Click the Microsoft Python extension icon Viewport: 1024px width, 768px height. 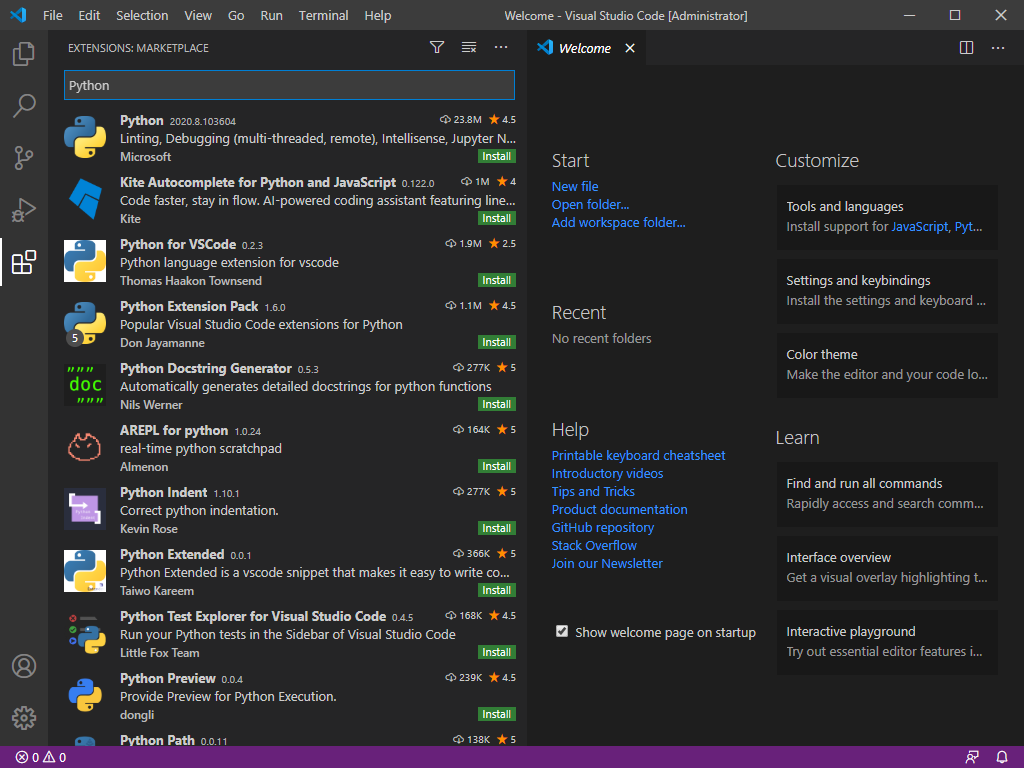(x=85, y=137)
